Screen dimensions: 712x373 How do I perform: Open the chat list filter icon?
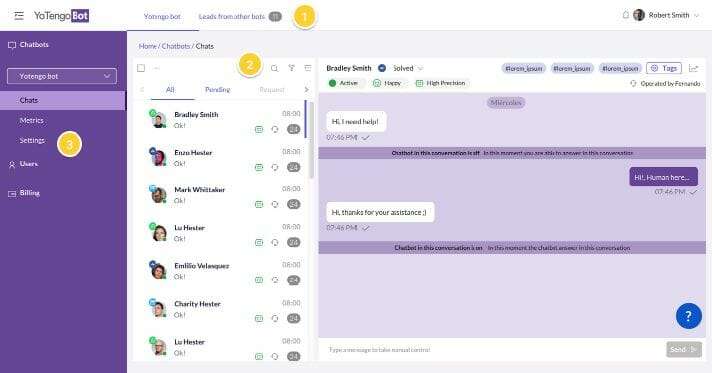[x=292, y=68]
